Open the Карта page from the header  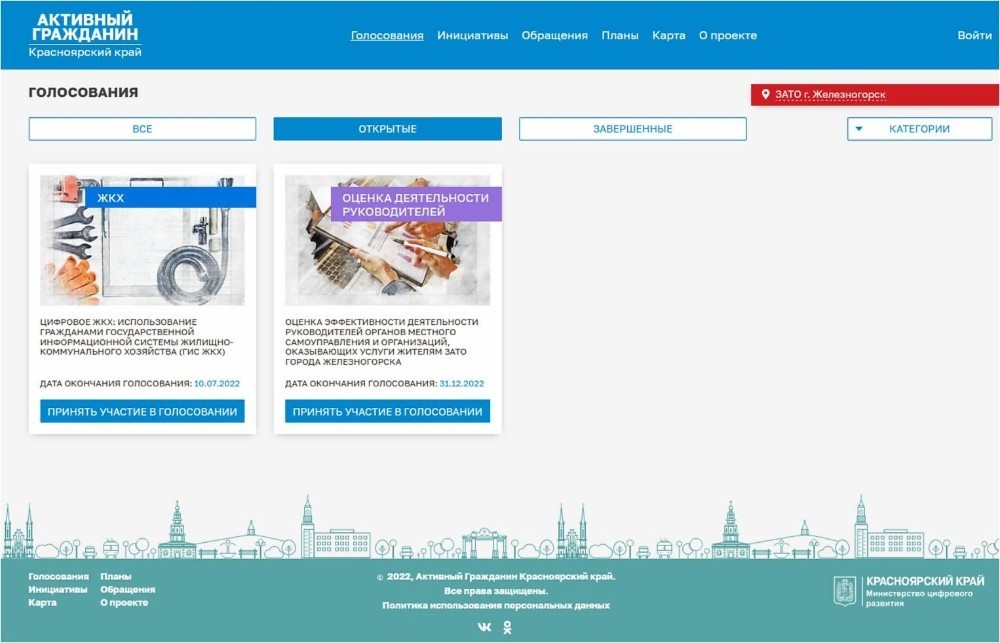668,35
